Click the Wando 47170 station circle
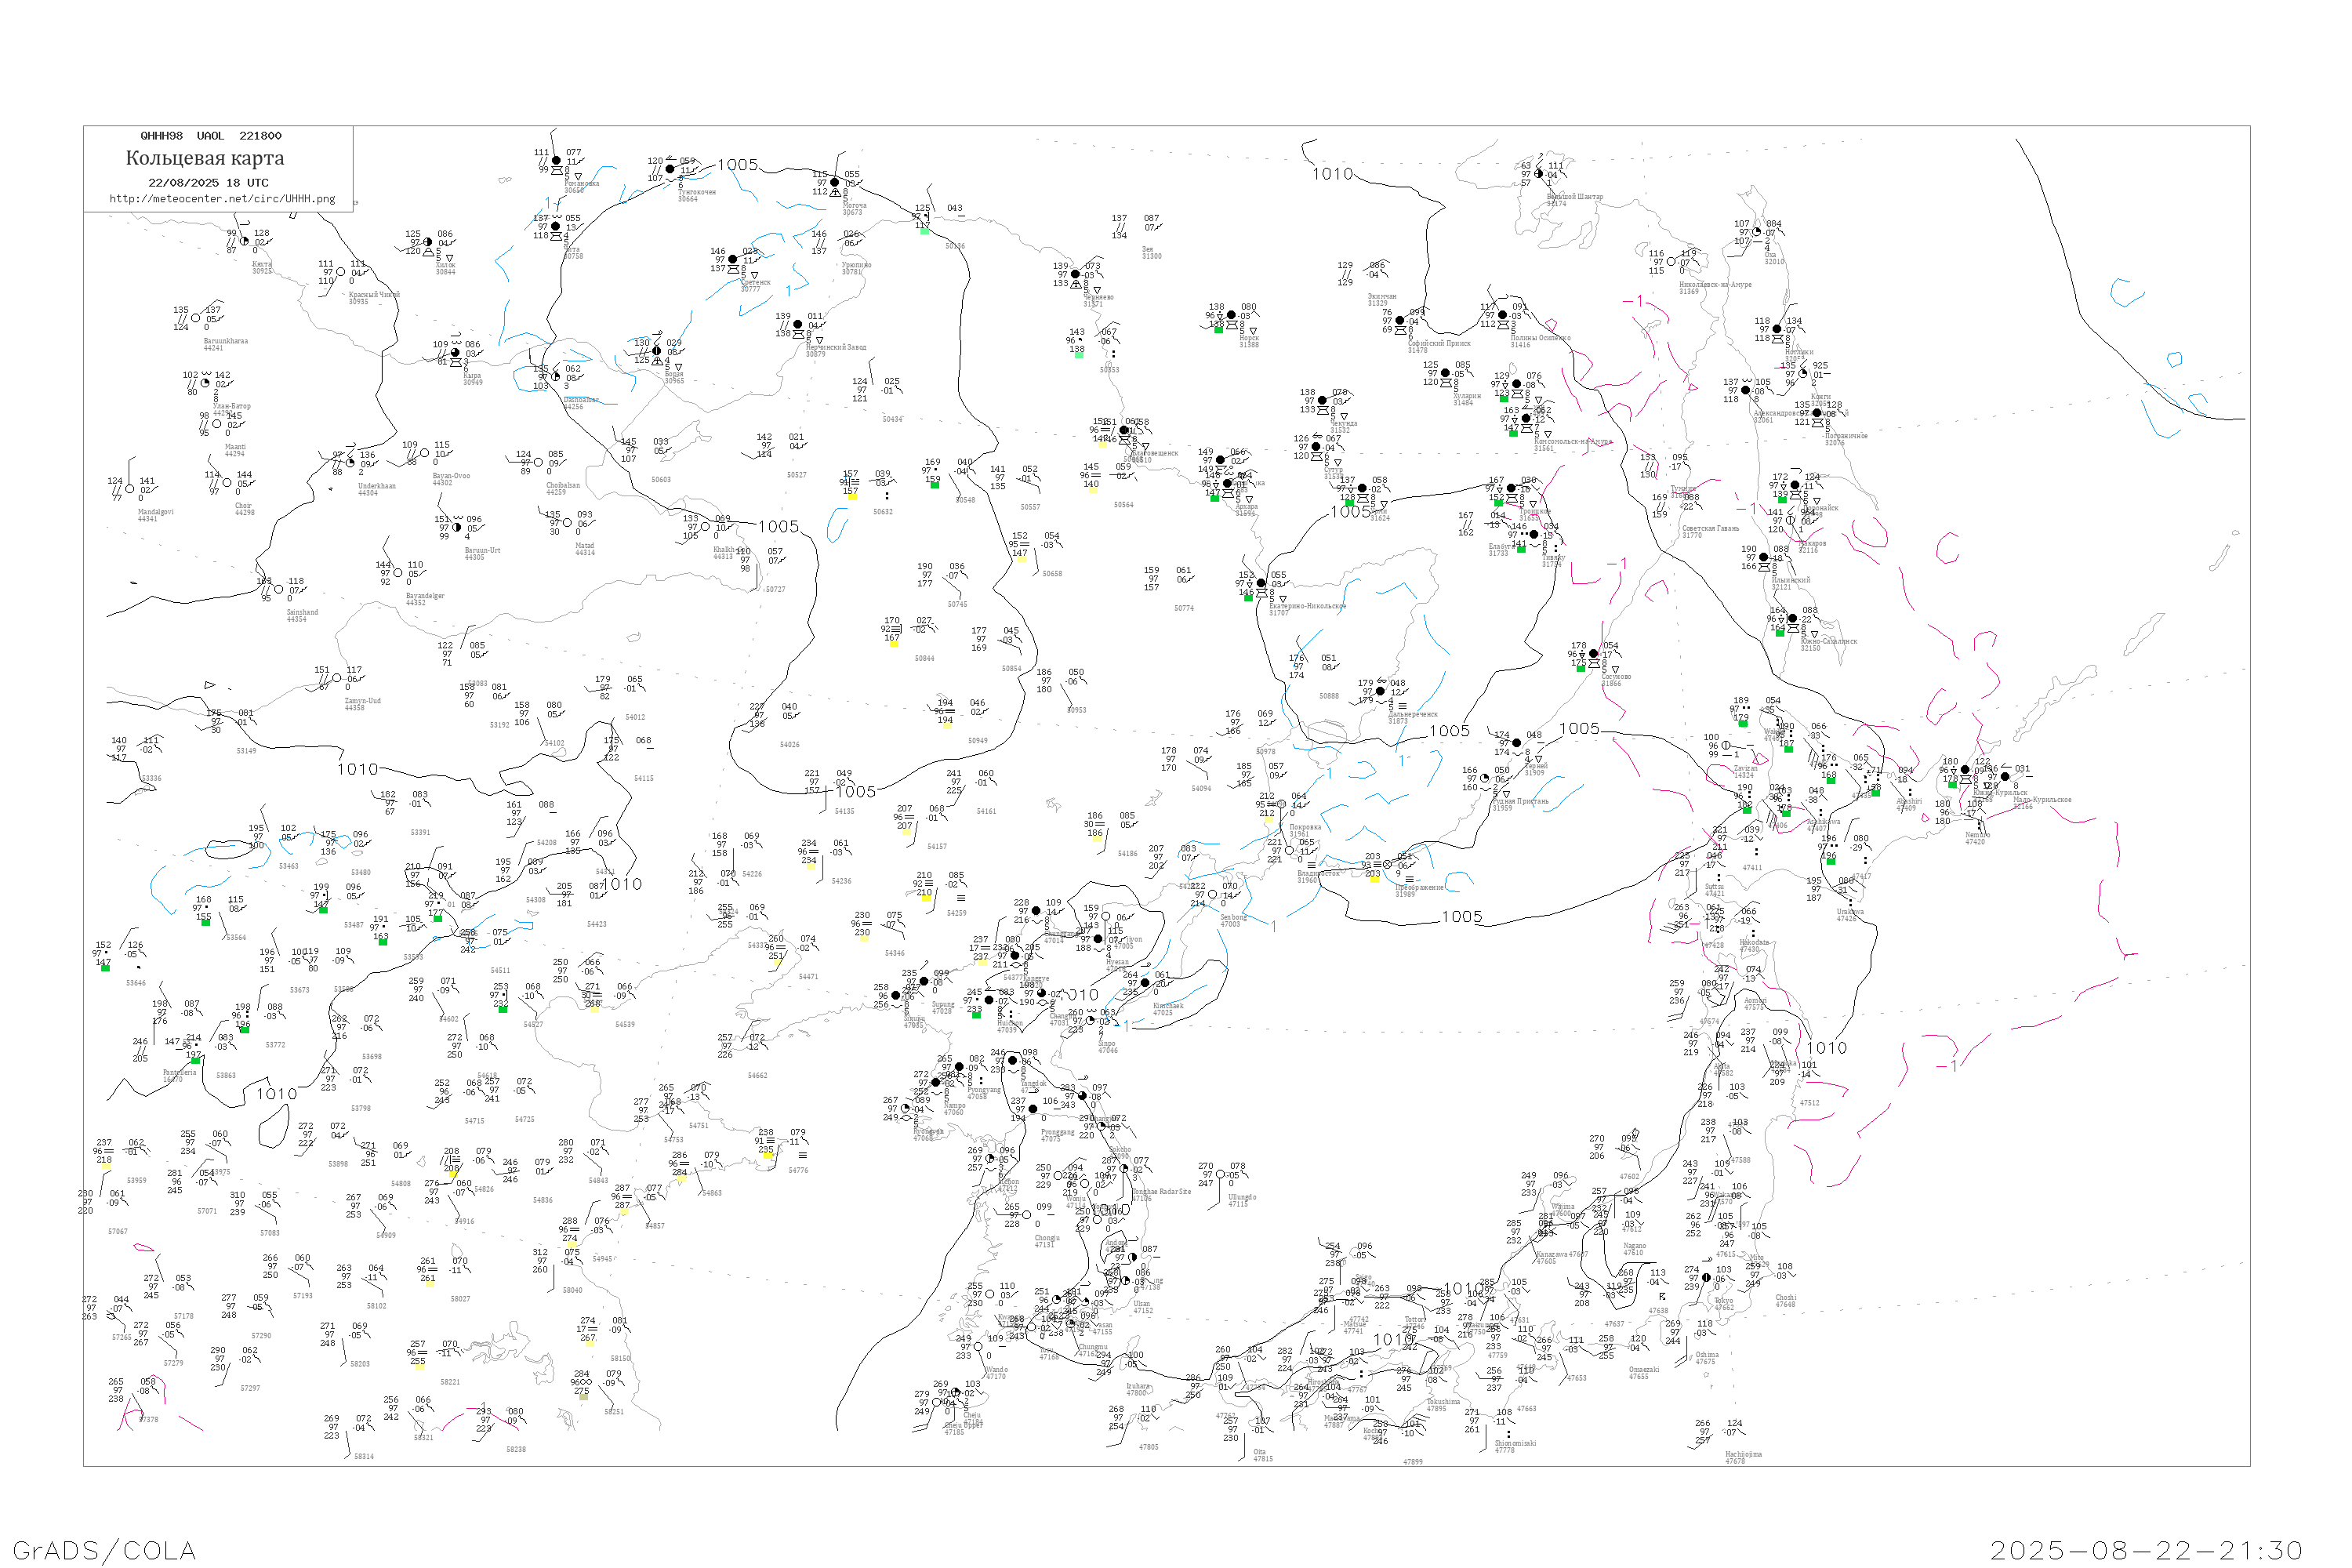This screenshot has width=2352, height=1568. [x=978, y=1347]
